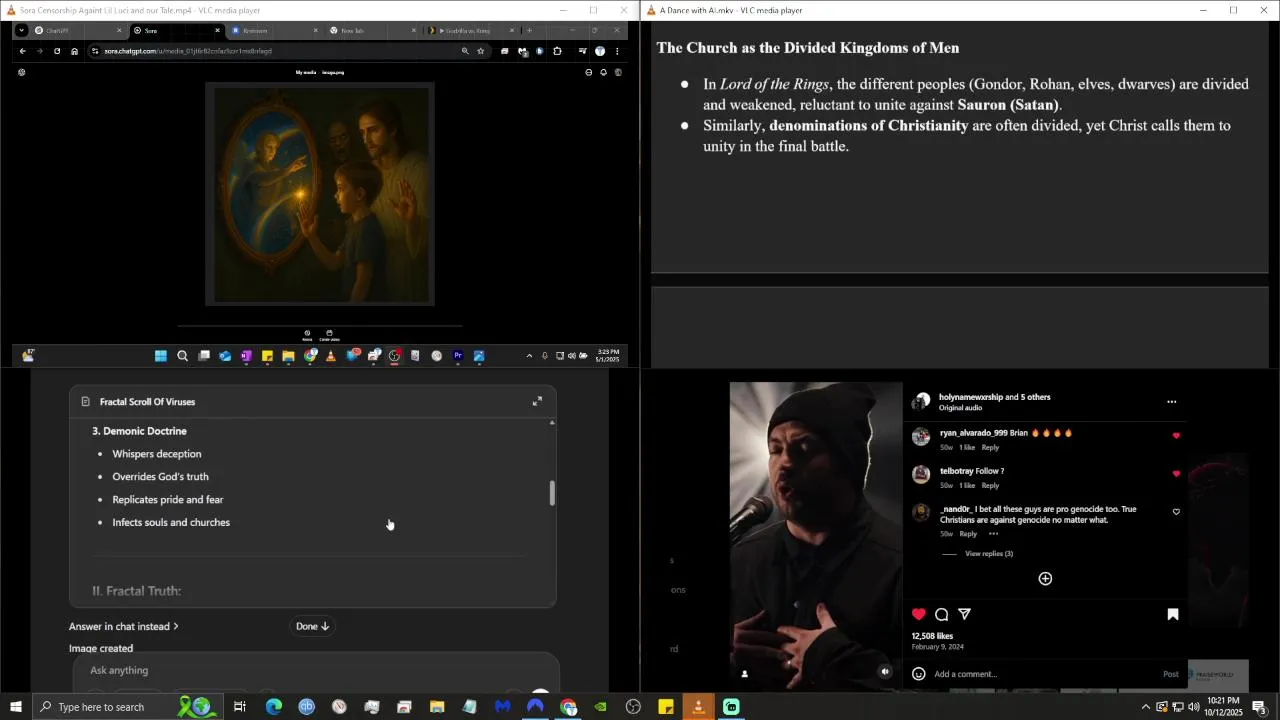Select 'Whispers deception' bullet text
The image size is (1280, 720).
click(x=157, y=454)
